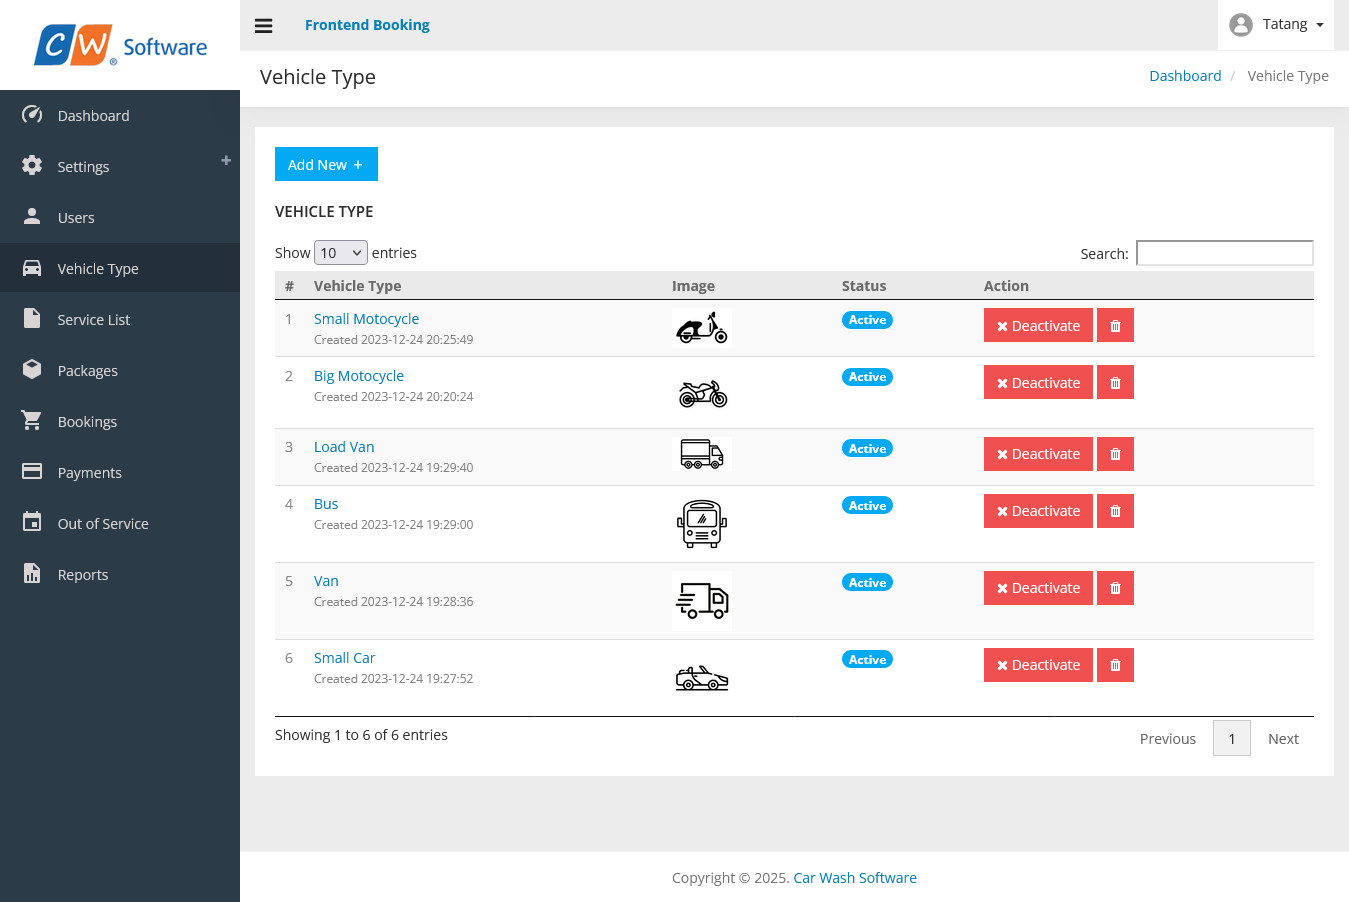Delete Big Motocycle using the trash icon
Viewport: 1349px width, 902px height.
point(1115,382)
